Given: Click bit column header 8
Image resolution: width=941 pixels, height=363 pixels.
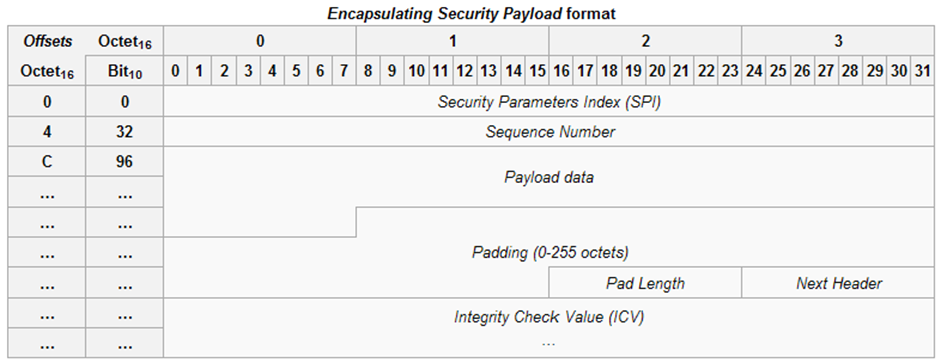Looking at the screenshot, I should tap(368, 71).
